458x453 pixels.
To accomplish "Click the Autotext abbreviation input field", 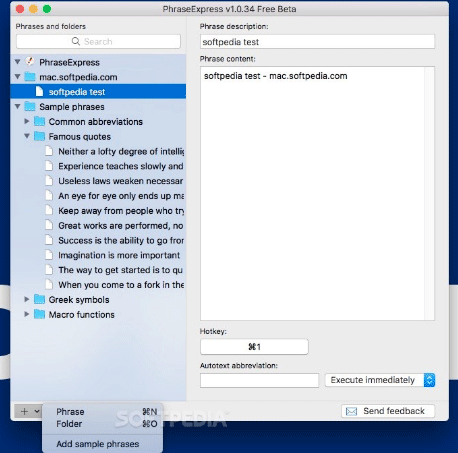I will click(x=259, y=380).
